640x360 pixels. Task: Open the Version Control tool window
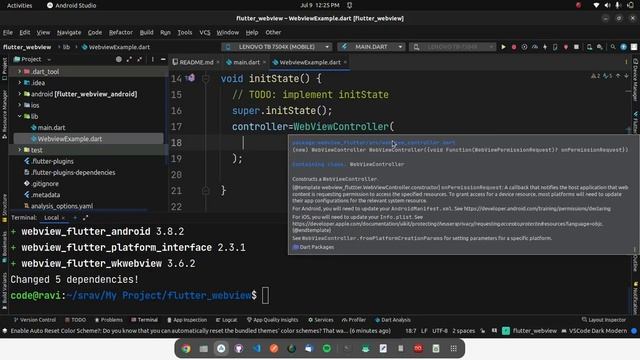[x=35, y=320]
